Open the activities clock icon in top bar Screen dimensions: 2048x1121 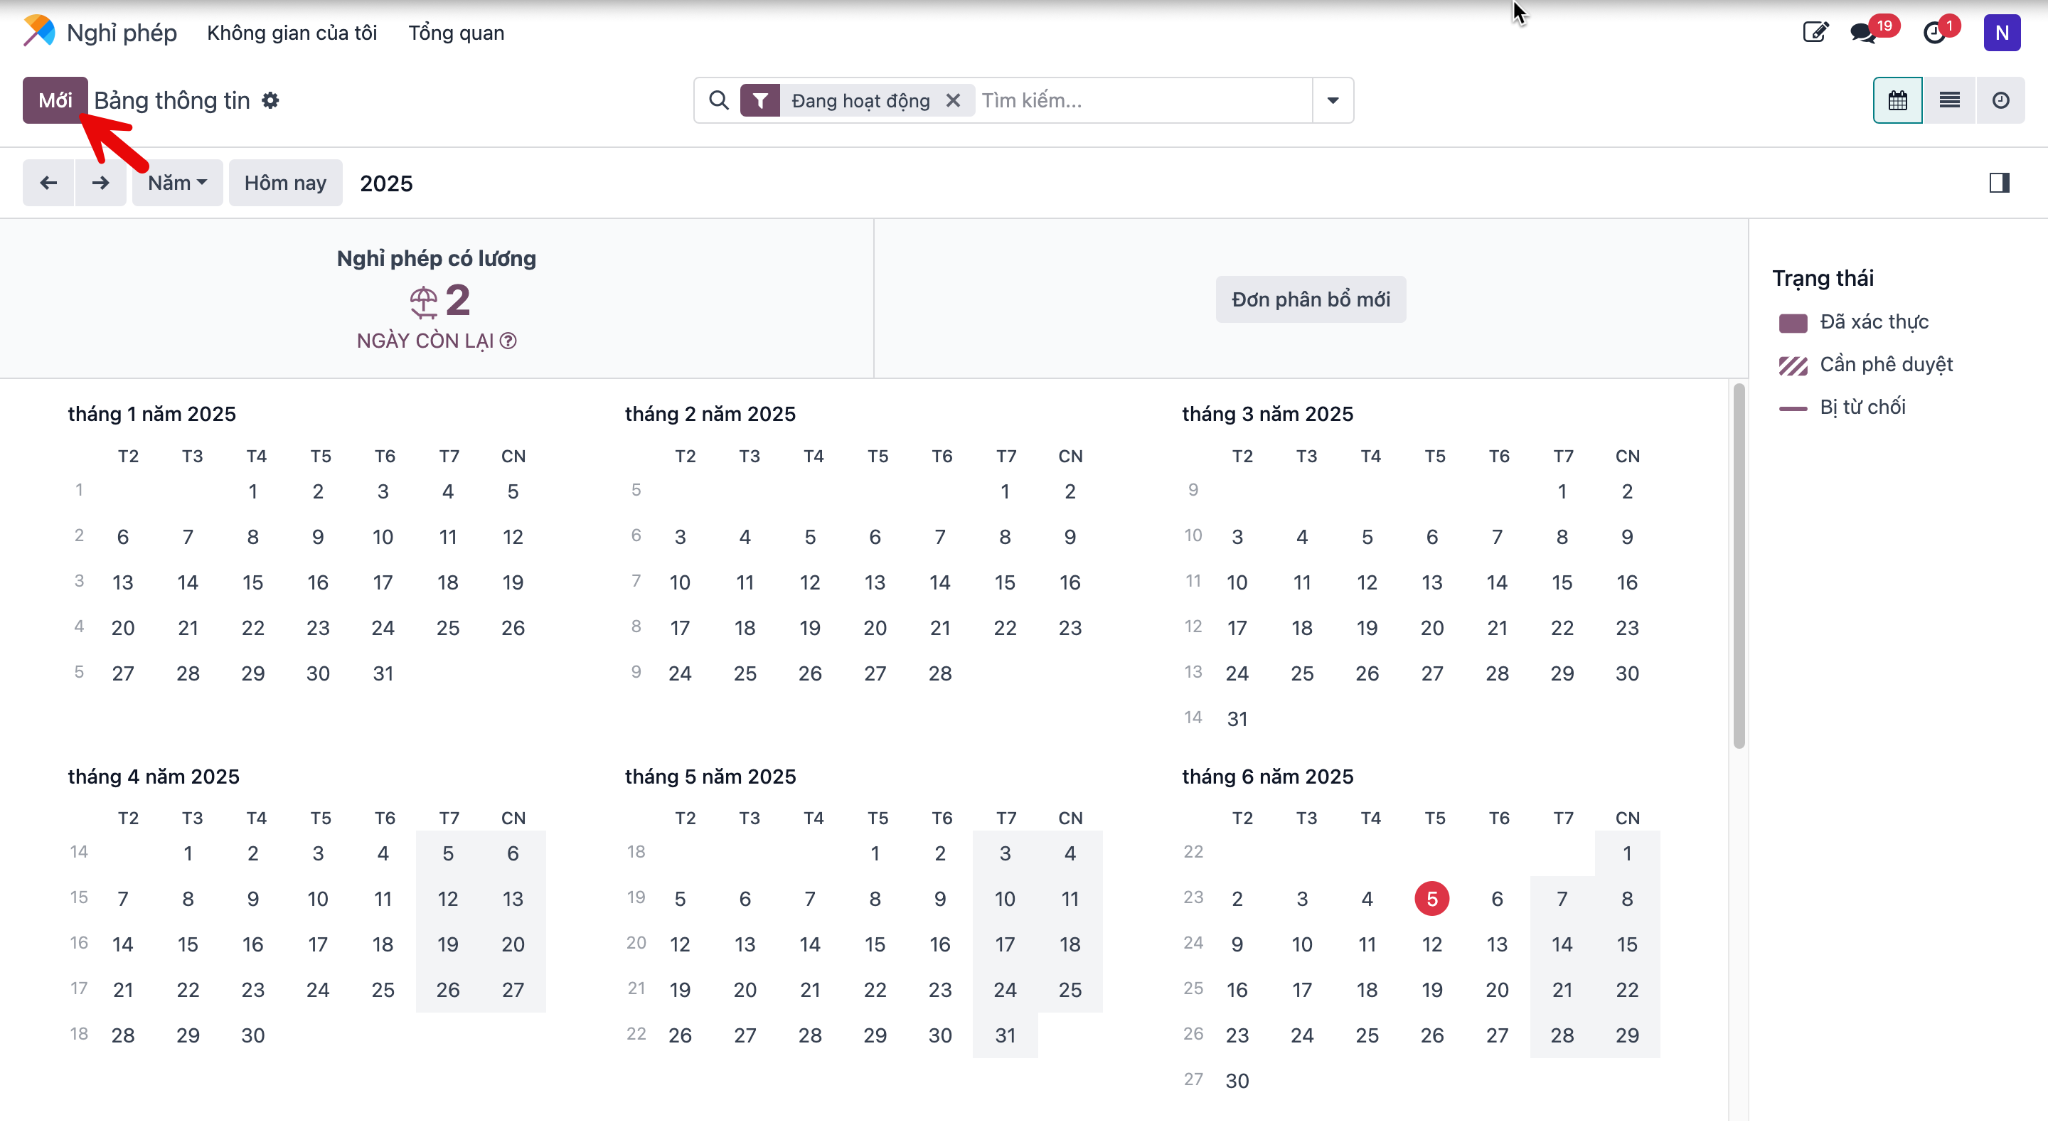[x=1935, y=32]
